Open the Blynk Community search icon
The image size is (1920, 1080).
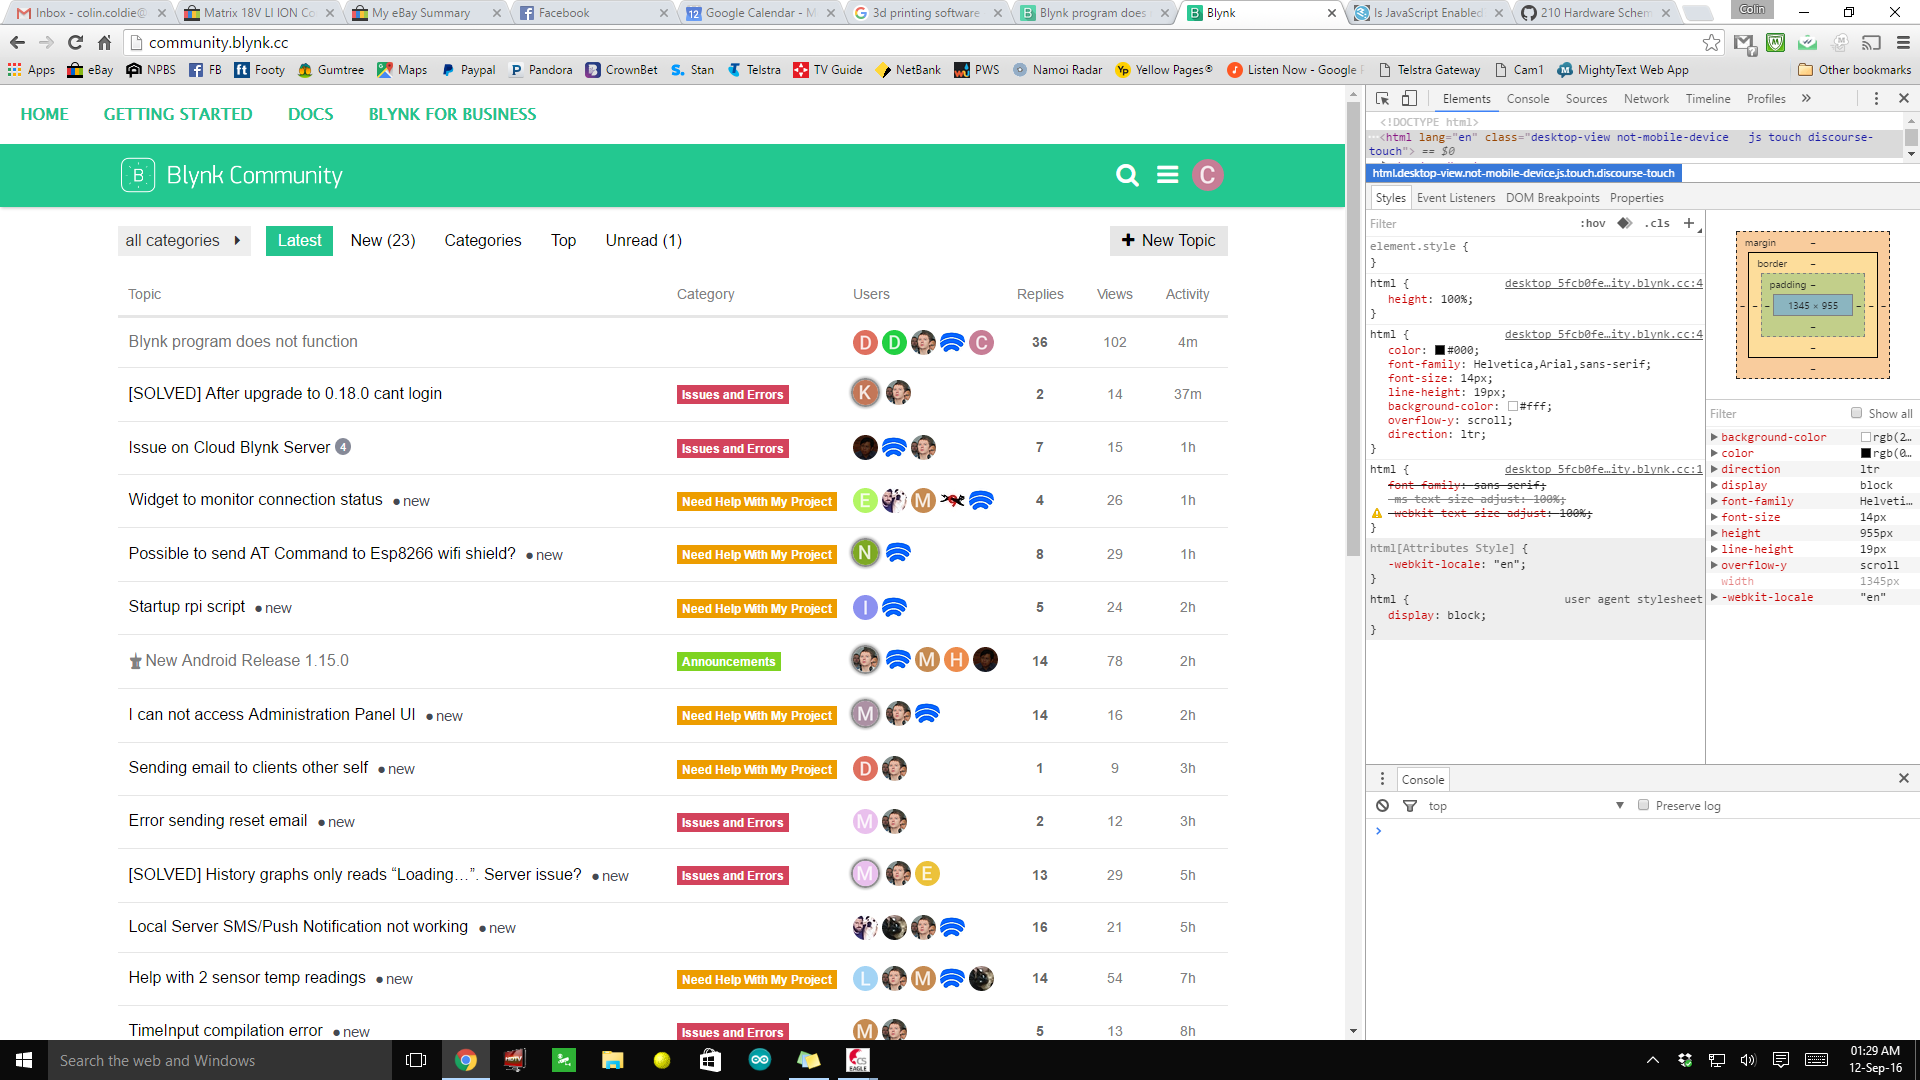click(1127, 175)
